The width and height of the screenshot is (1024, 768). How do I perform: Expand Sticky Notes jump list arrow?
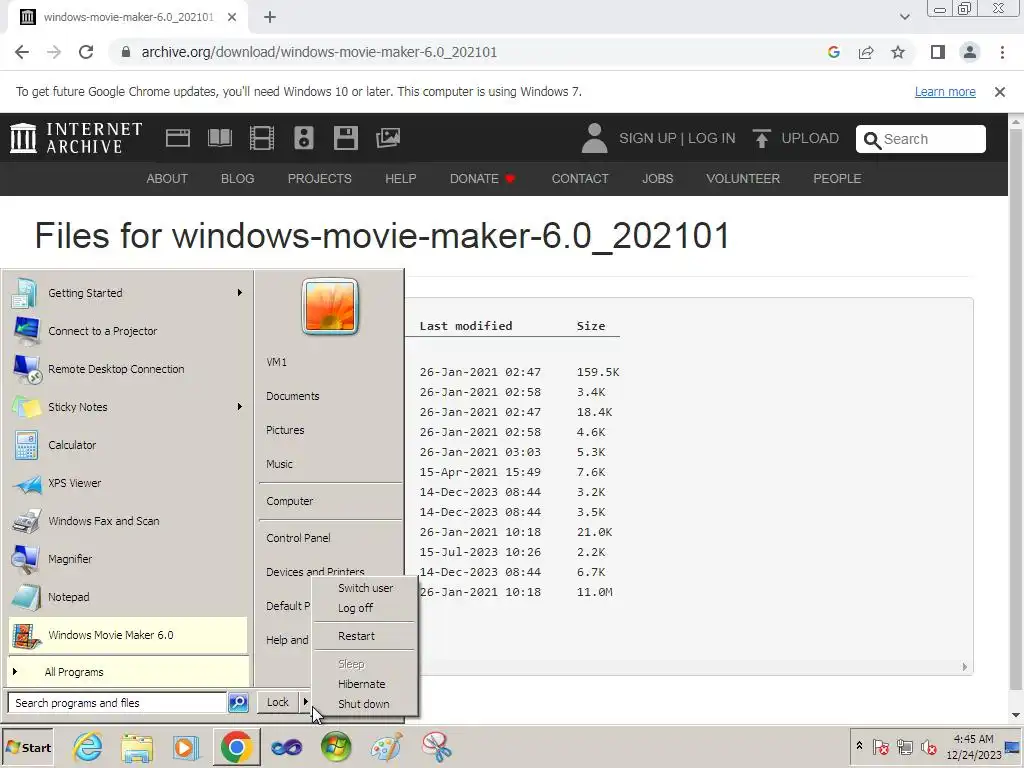[x=240, y=406]
